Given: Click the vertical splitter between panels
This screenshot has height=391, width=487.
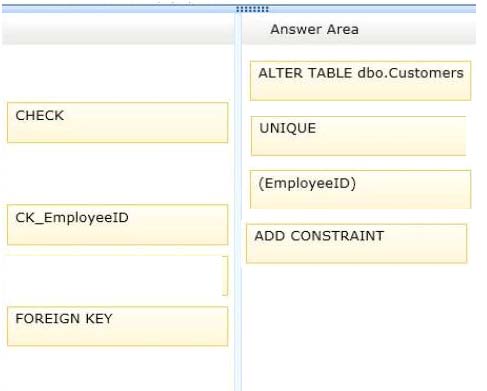Looking at the screenshot, I should coord(238,200).
